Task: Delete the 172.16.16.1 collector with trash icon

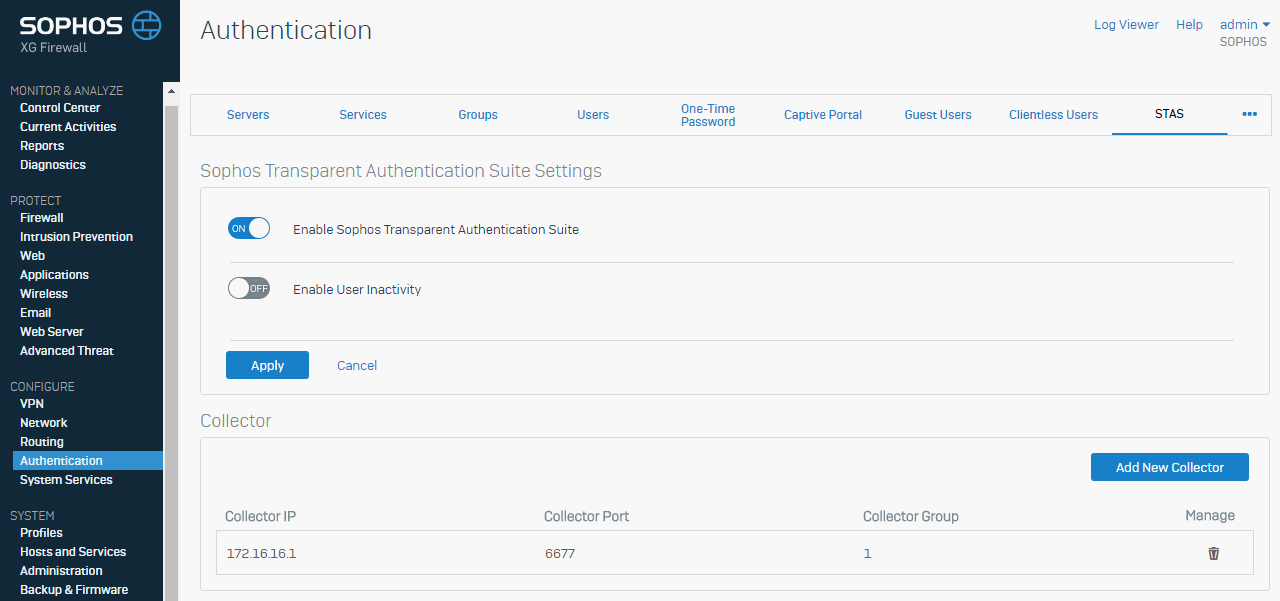Action: click(1213, 553)
